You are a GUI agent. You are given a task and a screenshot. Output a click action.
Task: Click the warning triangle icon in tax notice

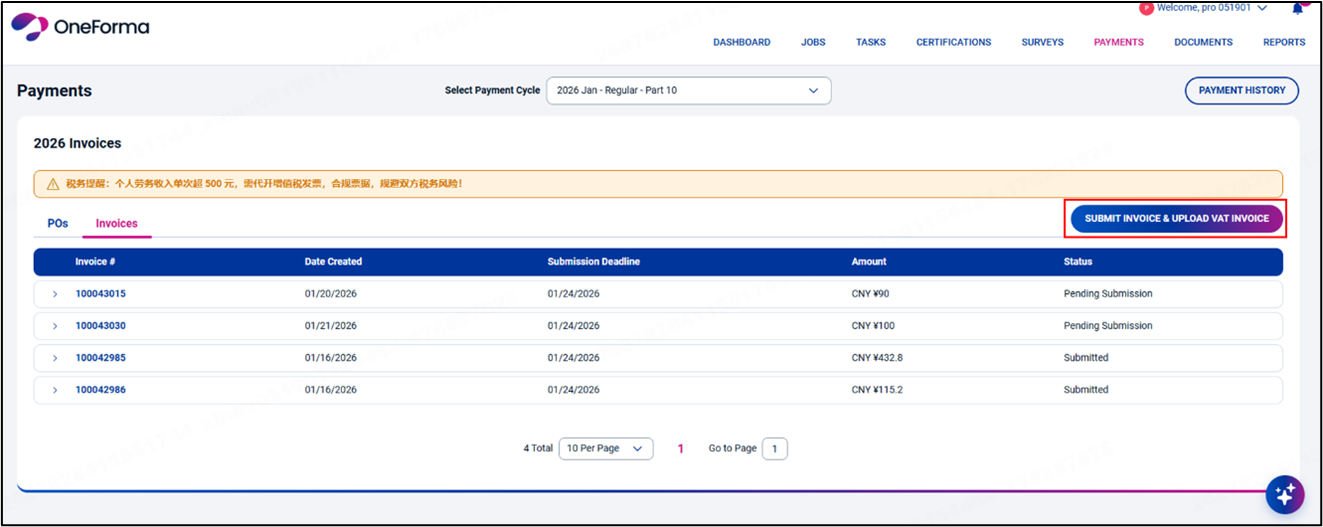[52, 184]
